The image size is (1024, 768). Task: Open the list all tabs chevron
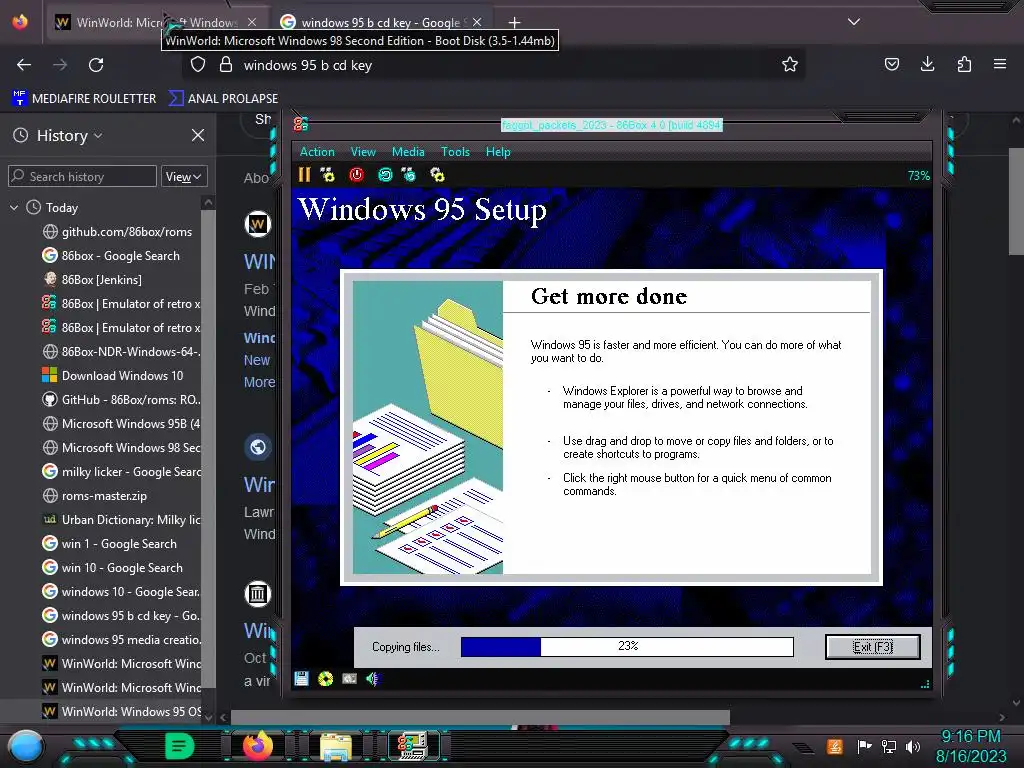[x=854, y=22]
